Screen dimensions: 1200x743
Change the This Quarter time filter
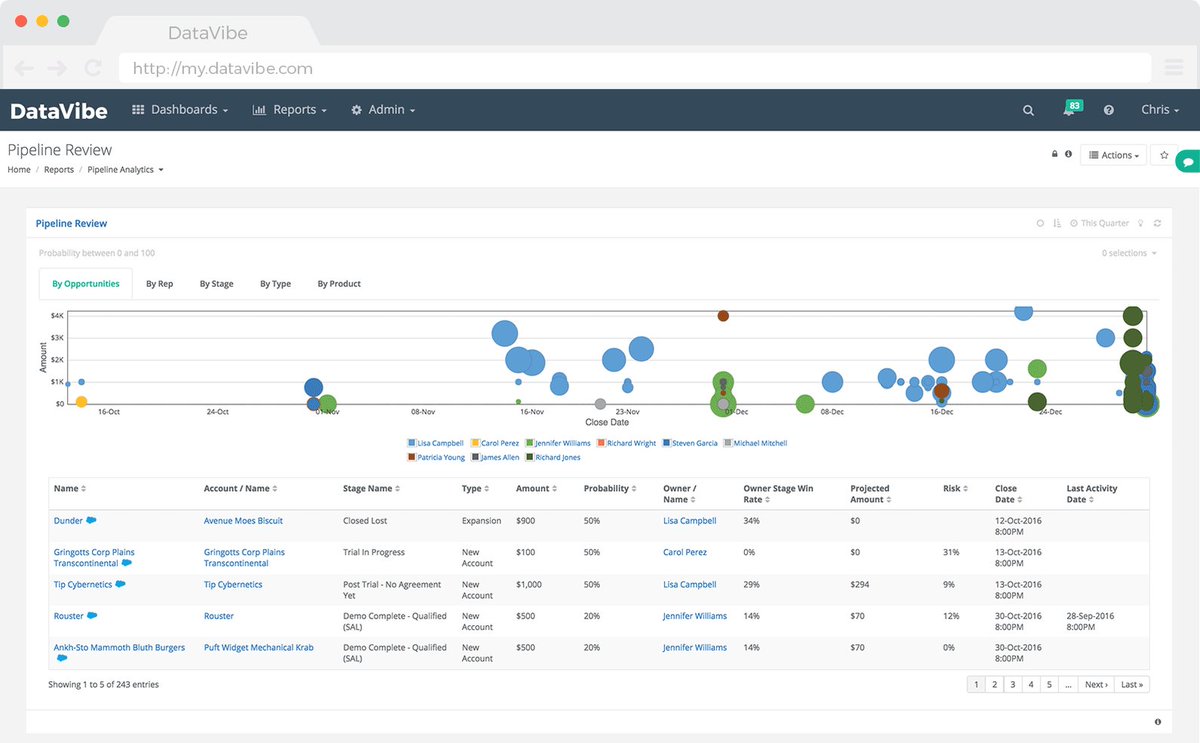point(1099,224)
